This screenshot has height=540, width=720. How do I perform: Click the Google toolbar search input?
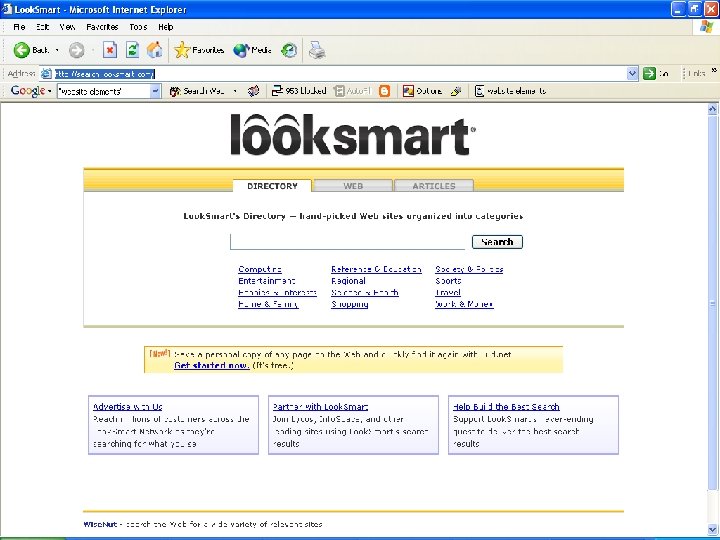104,91
